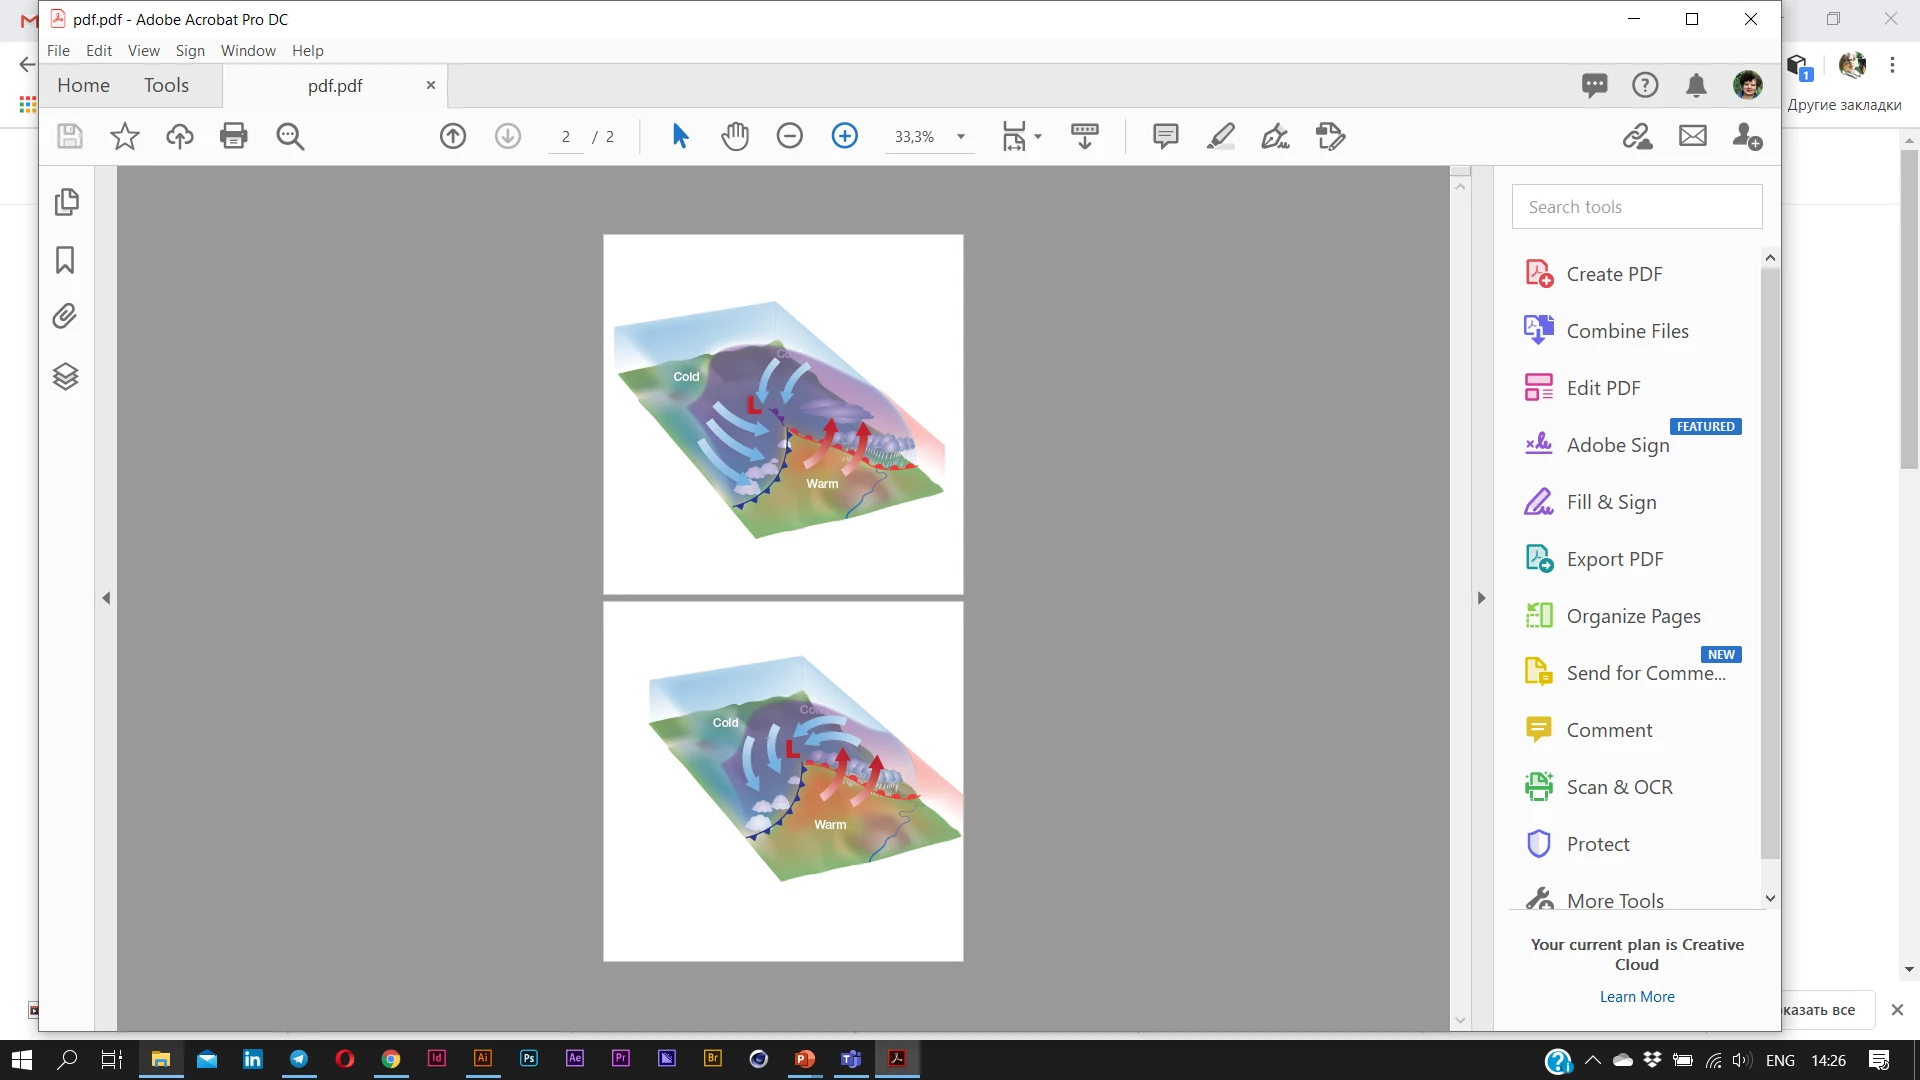Screen dimensions: 1920x1080
Task: Open the Bookmarks panel icon
Action: [65, 260]
